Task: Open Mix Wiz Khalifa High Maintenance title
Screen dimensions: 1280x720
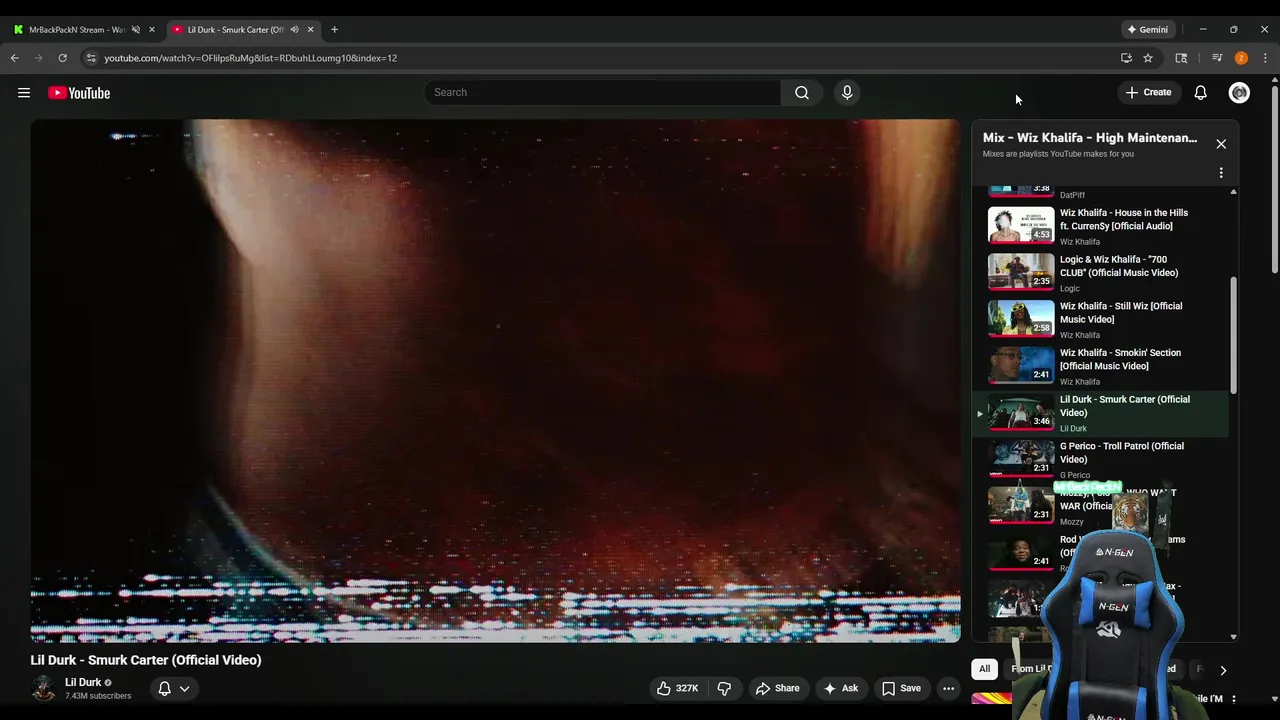Action: click(x=1090, y=138)
